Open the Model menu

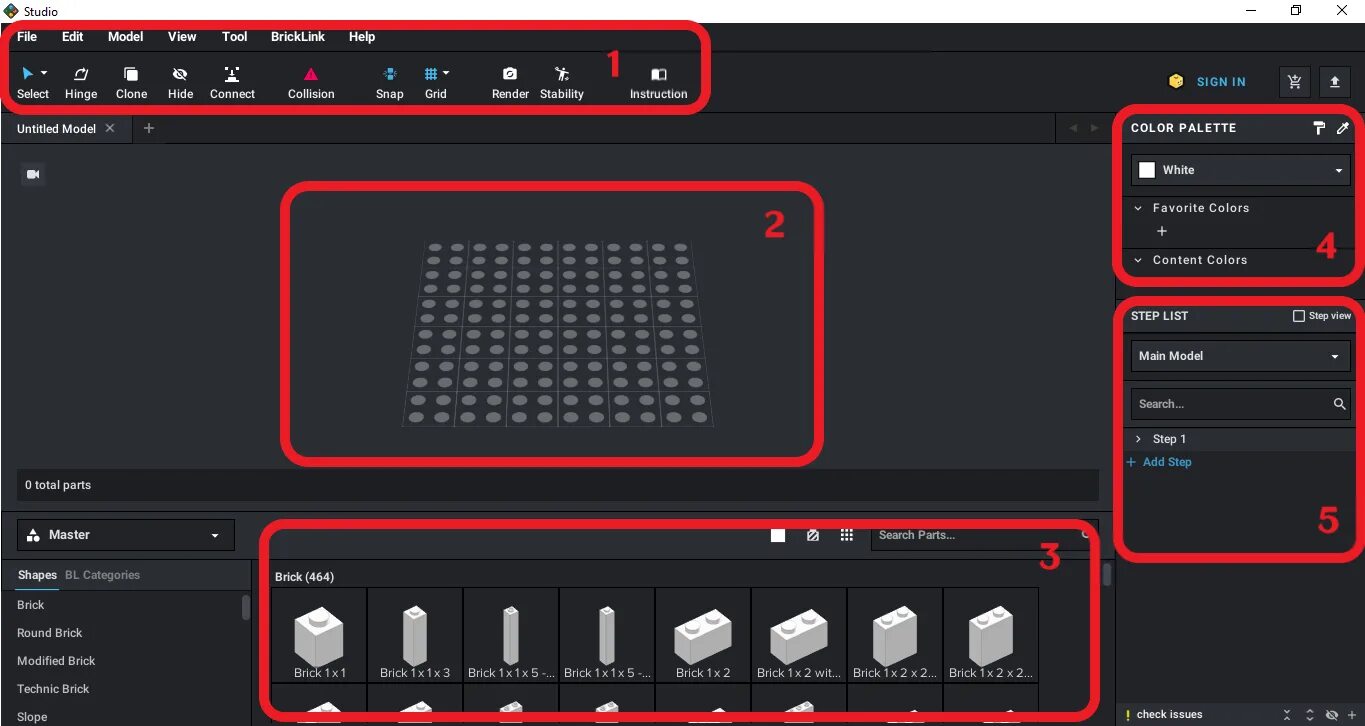[126, 37]
